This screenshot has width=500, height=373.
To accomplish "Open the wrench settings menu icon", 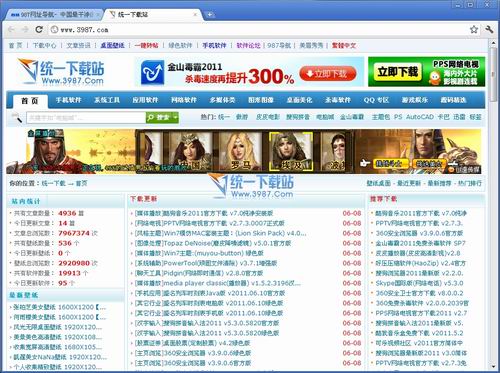I will pos(489,29).
